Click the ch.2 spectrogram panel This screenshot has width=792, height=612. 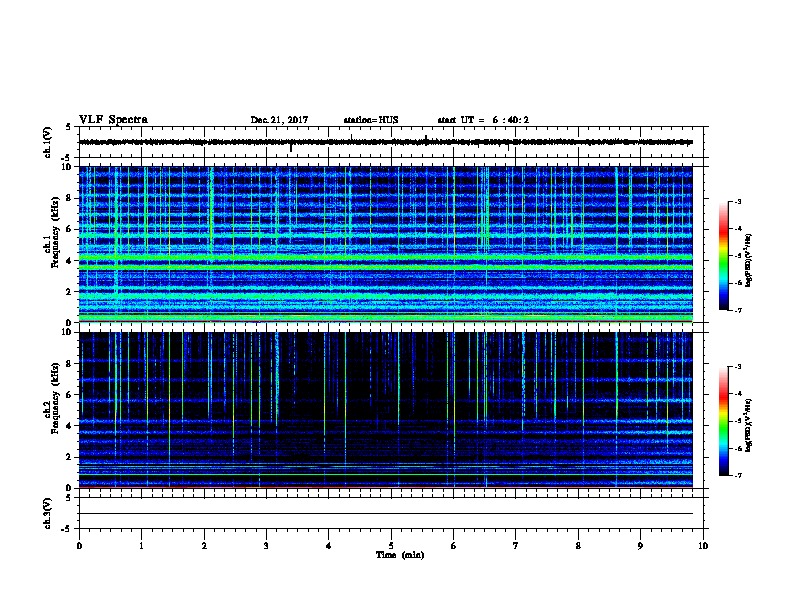click(x=385, y=410)
